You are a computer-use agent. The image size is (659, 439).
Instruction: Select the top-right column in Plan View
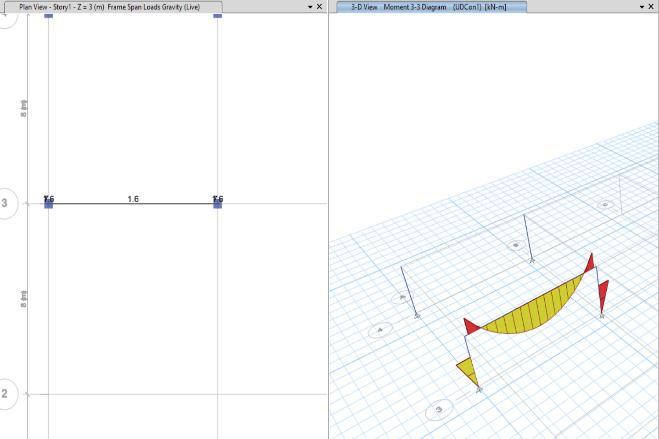218,16
